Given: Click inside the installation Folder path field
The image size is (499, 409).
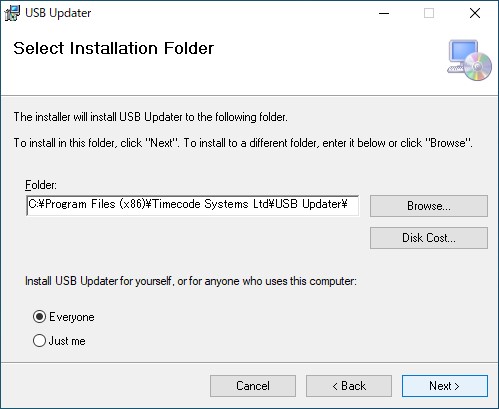Looking at the screenshot, I should pos(193,206).
